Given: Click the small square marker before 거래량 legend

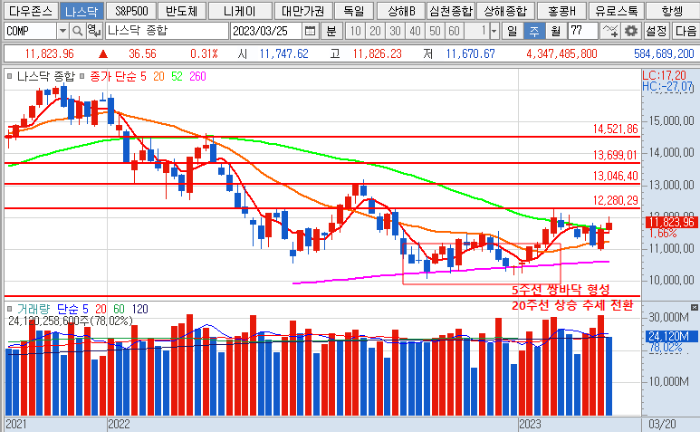Looking at the screenshot, I should (x=9, y=308).
